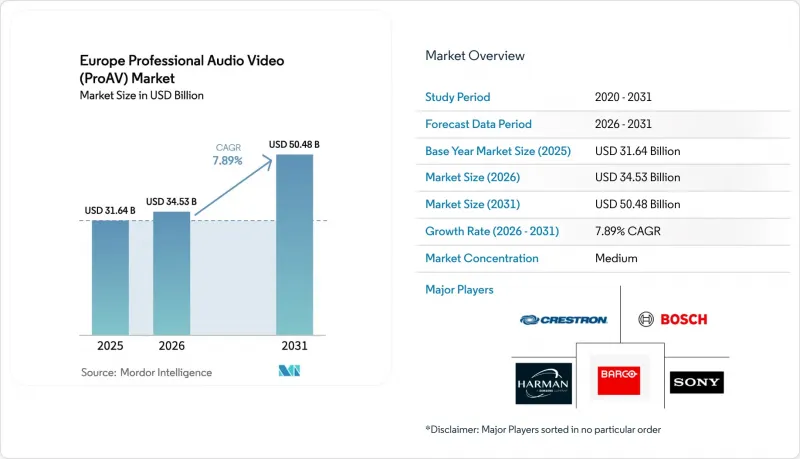Click the Base Year Market Size (2025) label
800x459 pixels.
(x=498, y=151)
